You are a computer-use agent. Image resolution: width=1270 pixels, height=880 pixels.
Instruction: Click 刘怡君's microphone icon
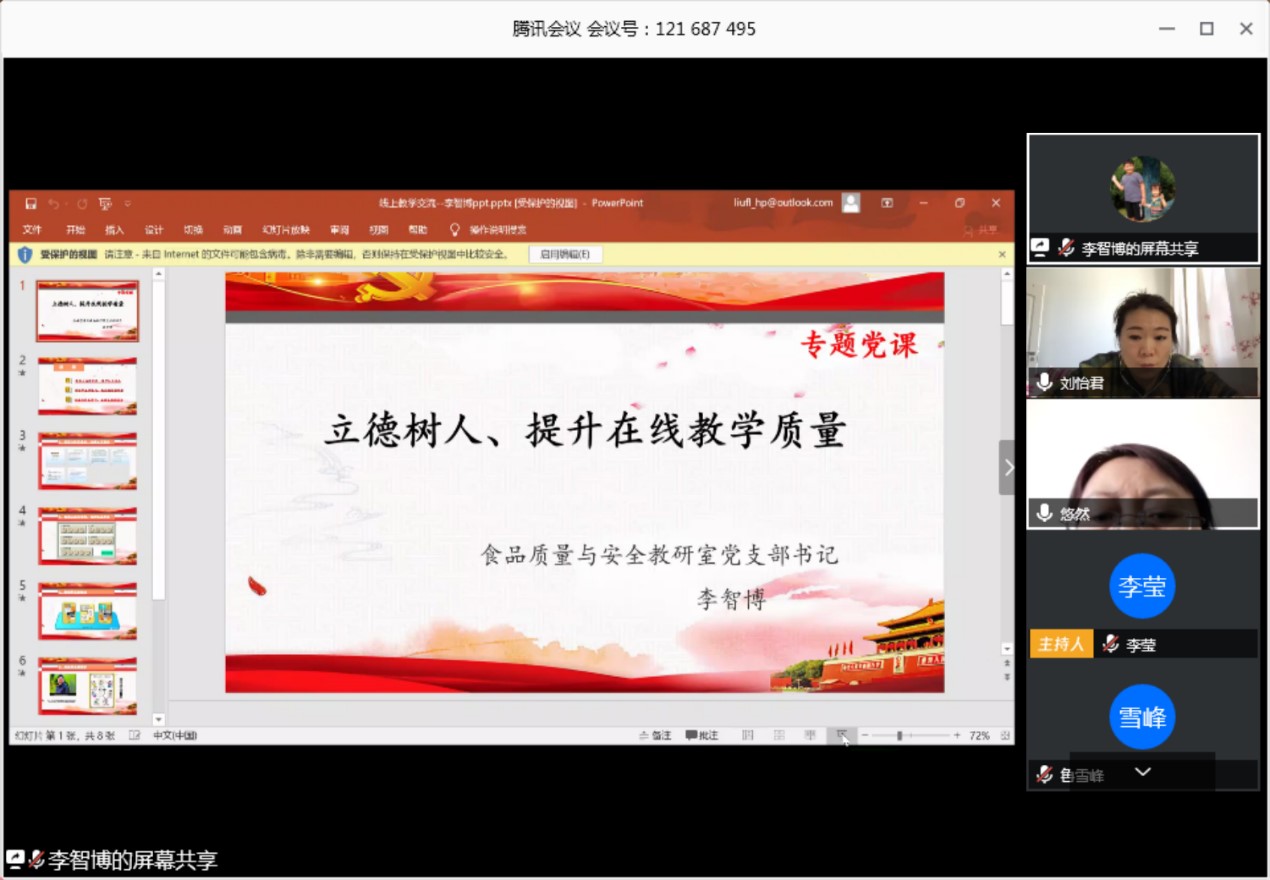[x=1045, y=382]
